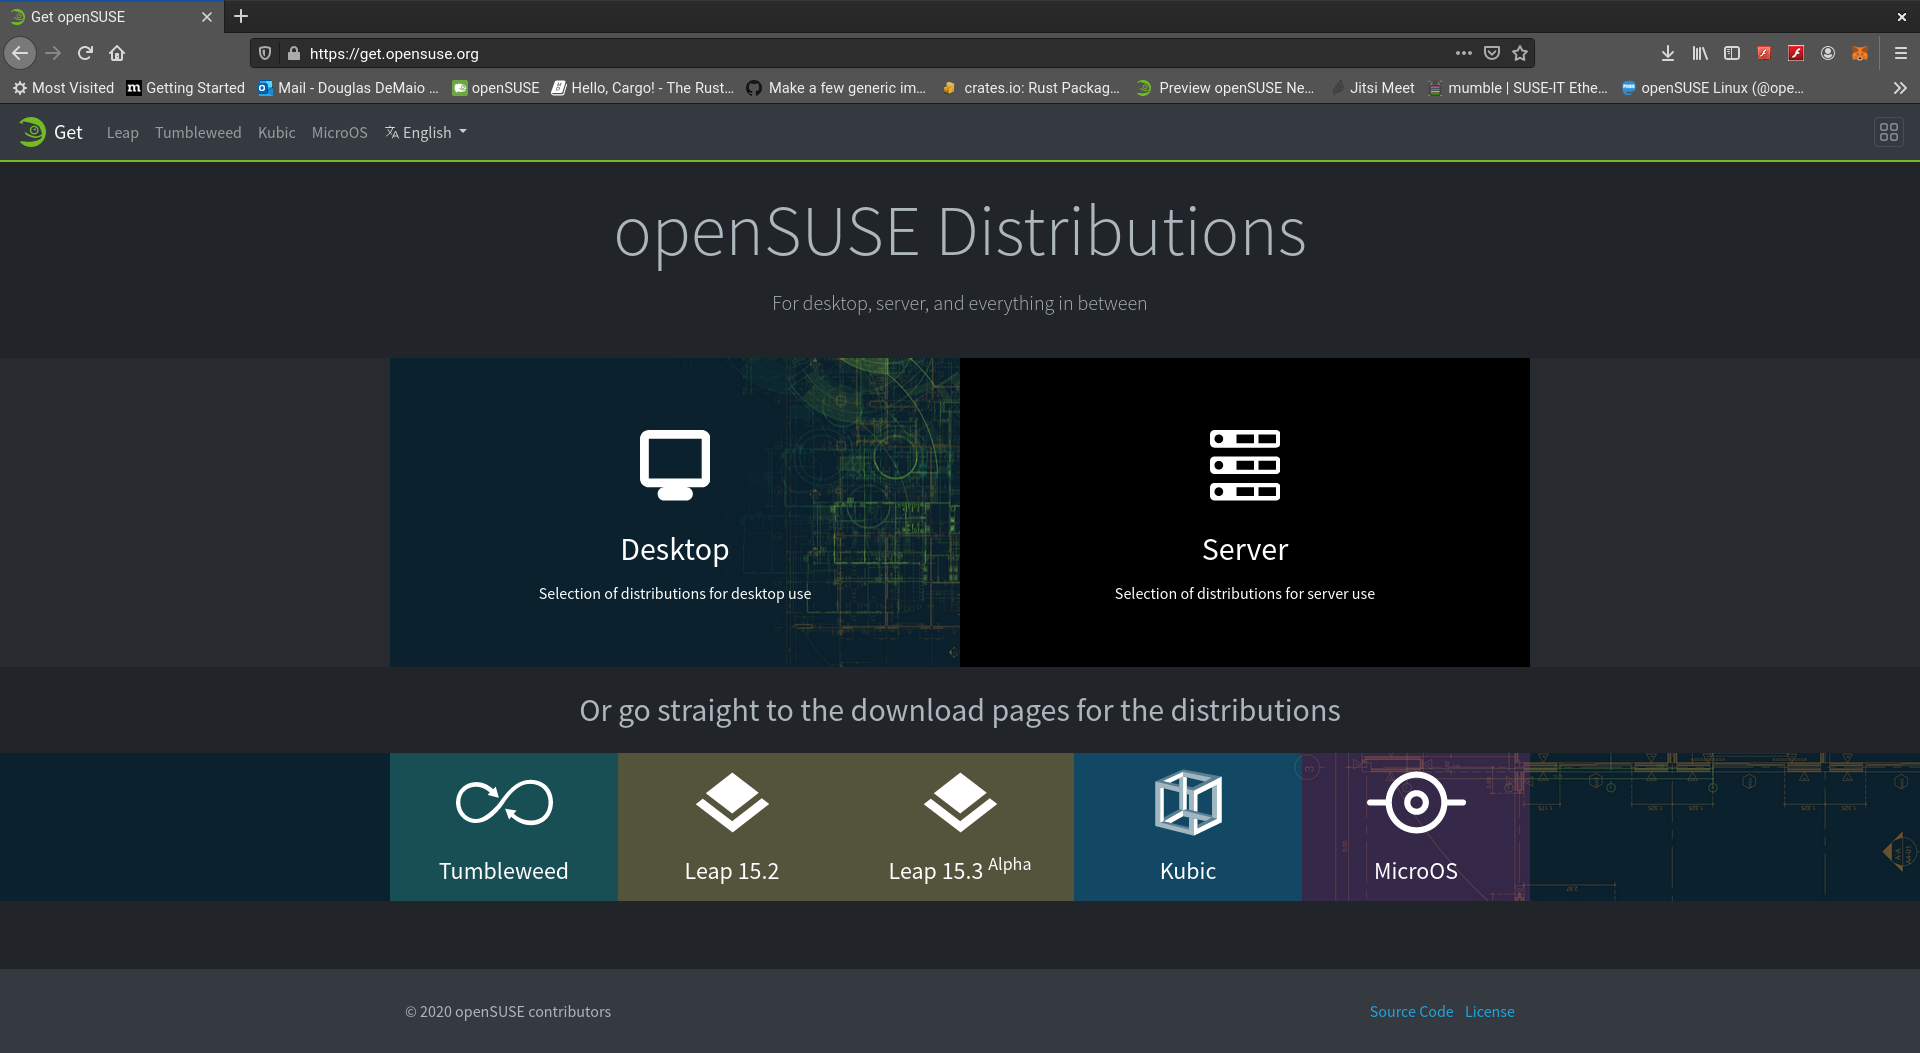The image size is (1920, 1053).
Task: Bookmark this page with star icon
Action: tap(1520, 53)
